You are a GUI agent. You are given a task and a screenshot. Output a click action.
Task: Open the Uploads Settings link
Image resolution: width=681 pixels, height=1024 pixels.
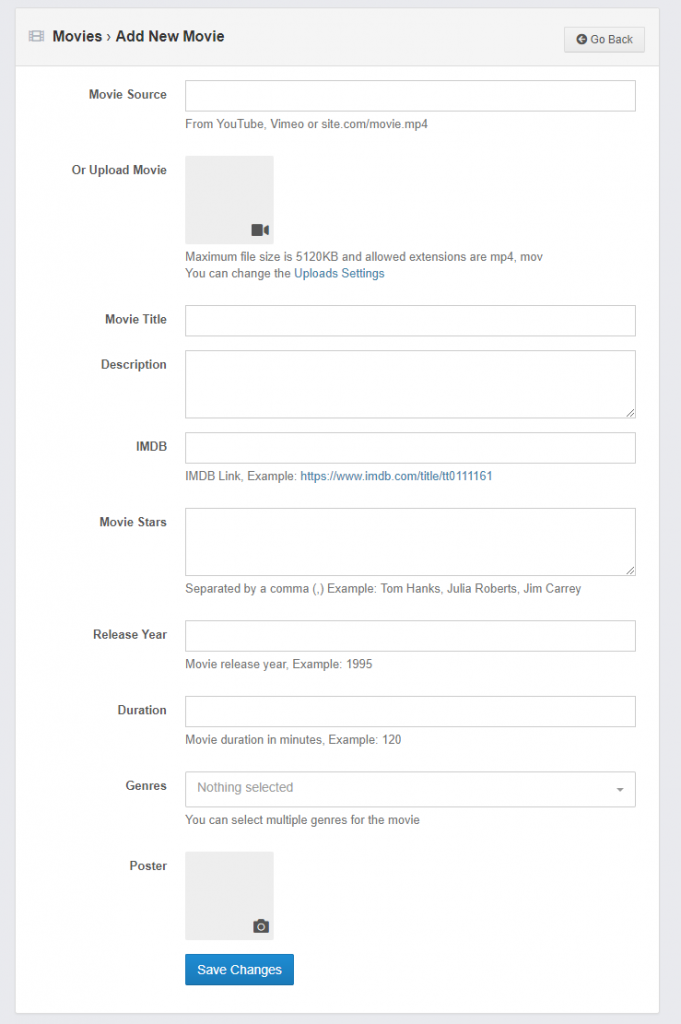(x=339, y=273)
